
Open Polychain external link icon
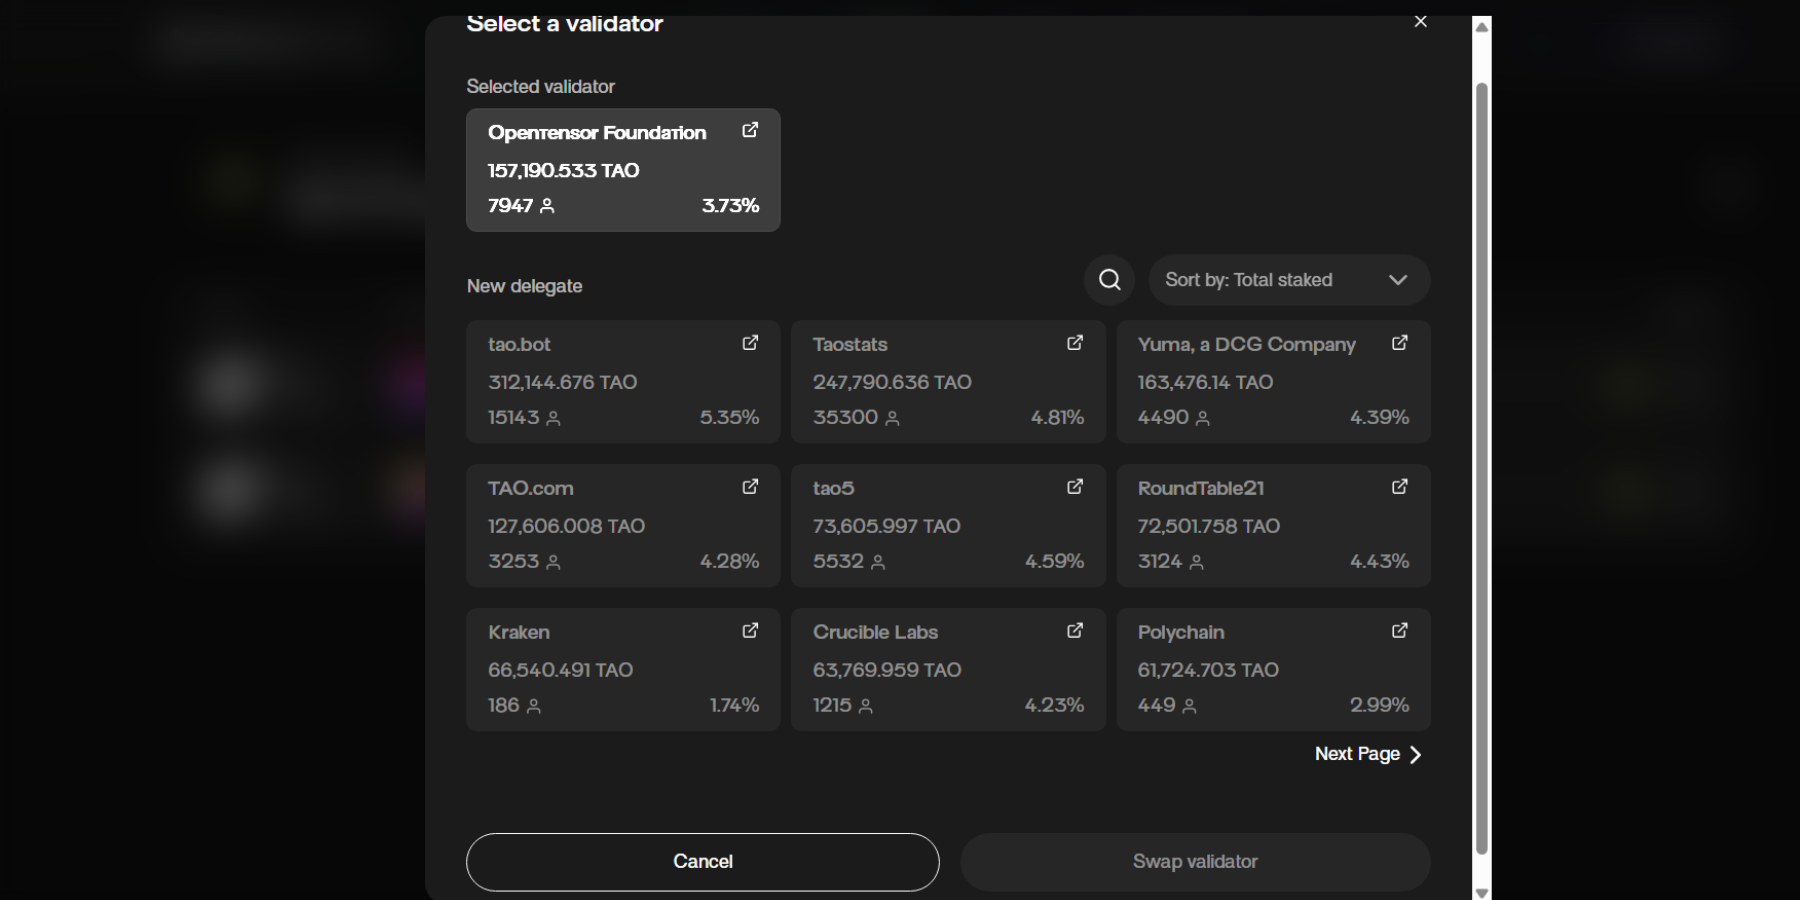click(x=1400, y=631)
